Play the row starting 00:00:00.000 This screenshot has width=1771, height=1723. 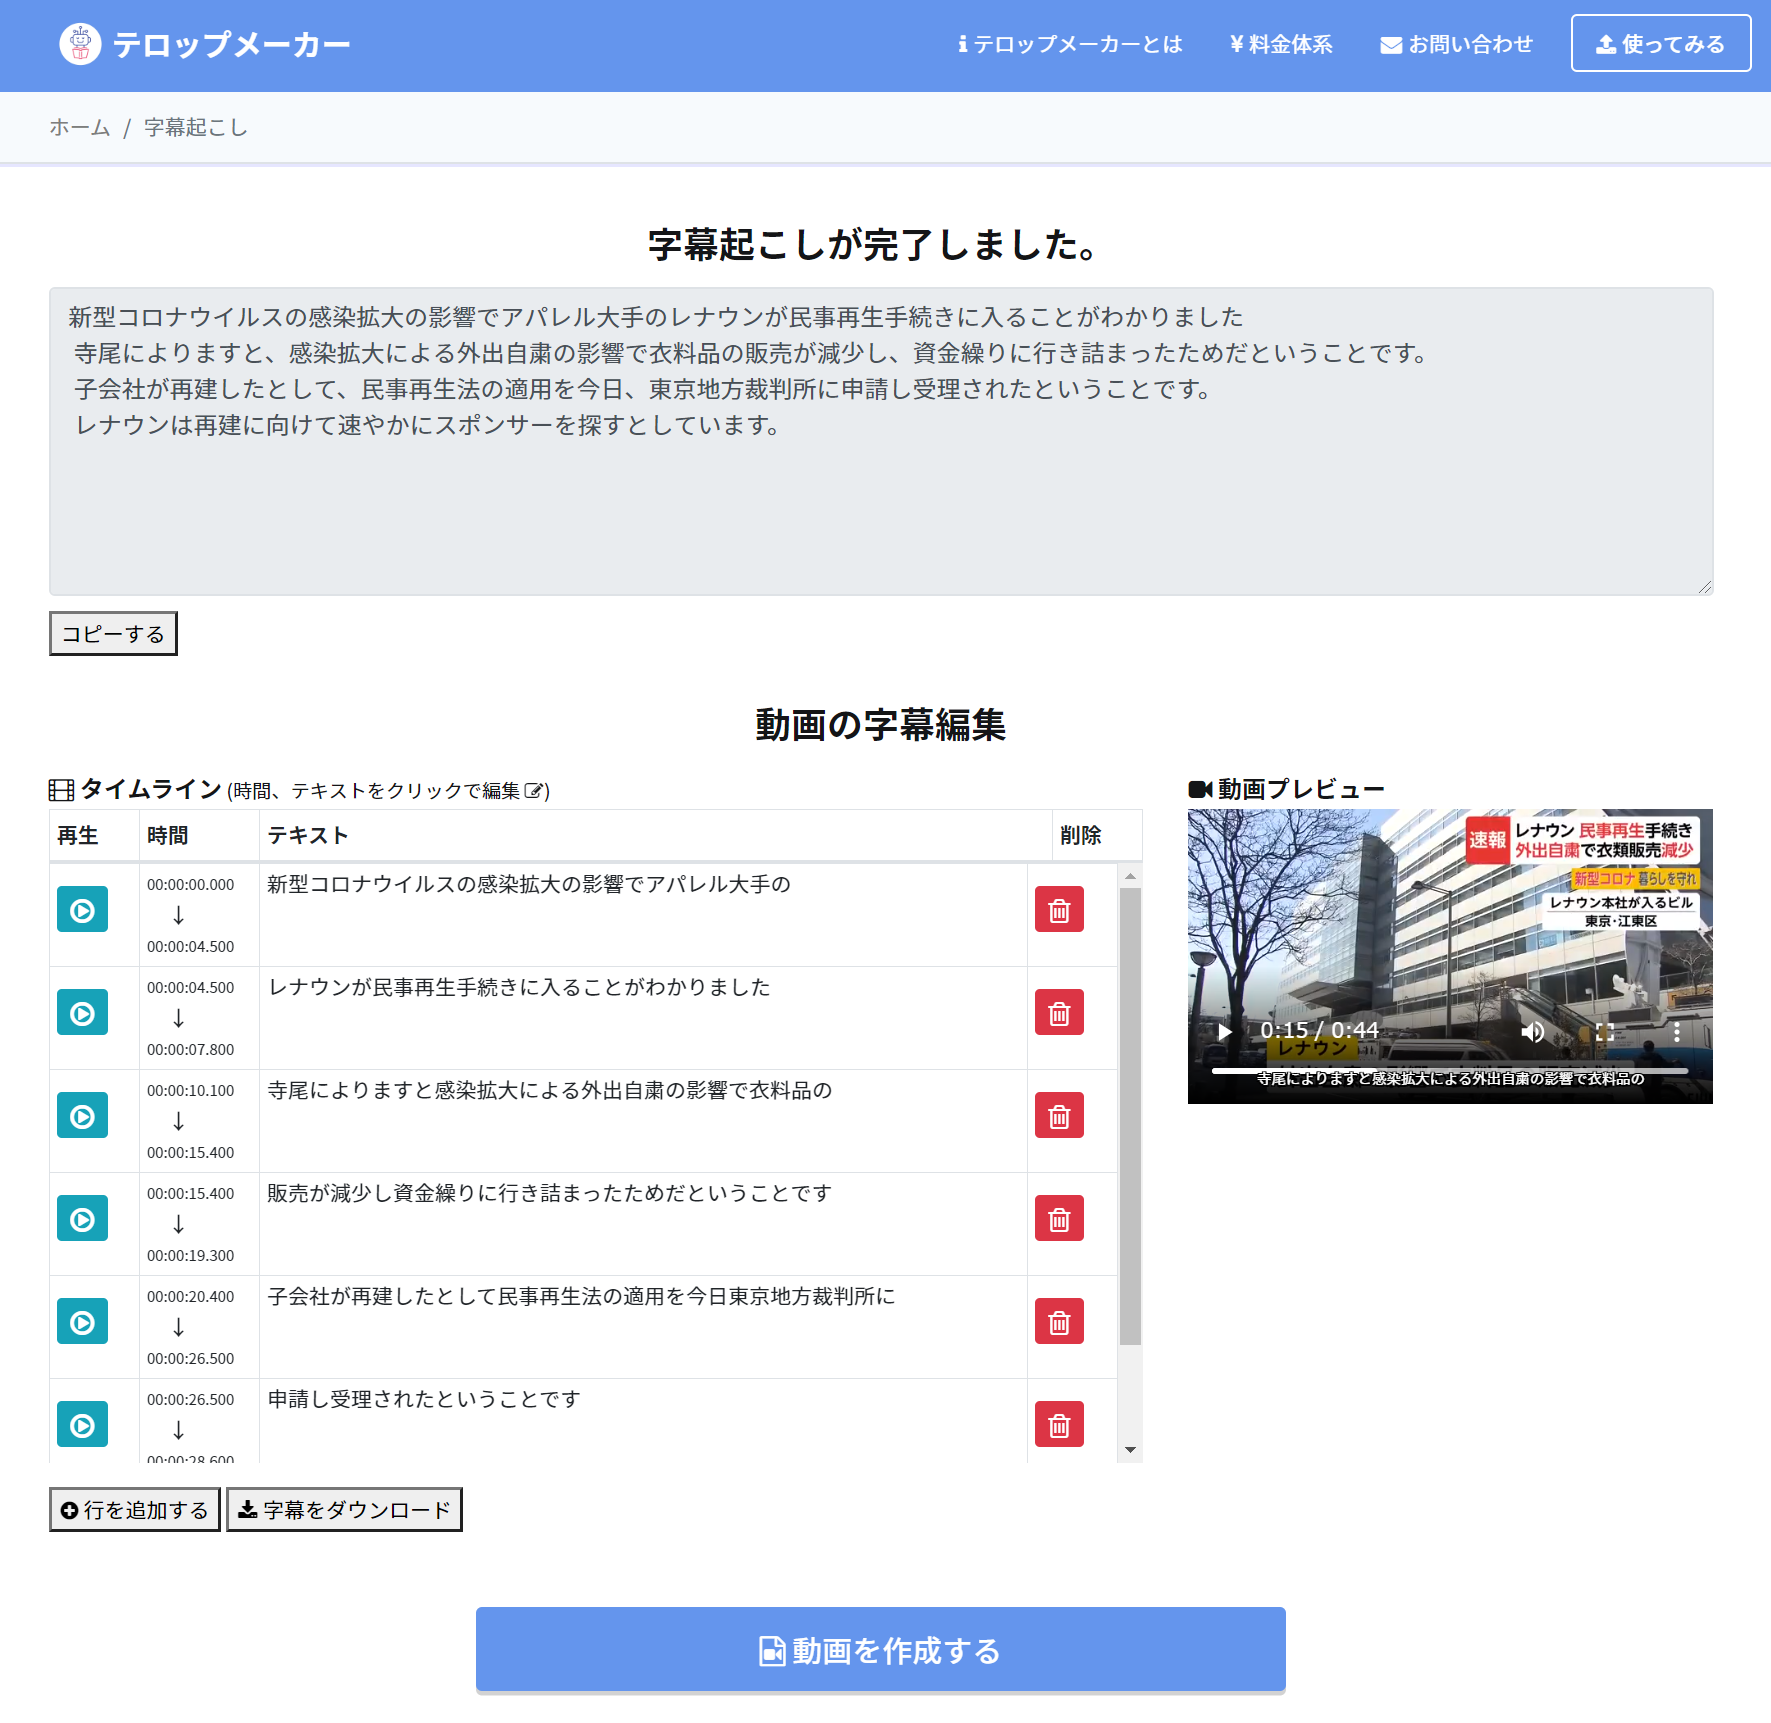[82, 910]
